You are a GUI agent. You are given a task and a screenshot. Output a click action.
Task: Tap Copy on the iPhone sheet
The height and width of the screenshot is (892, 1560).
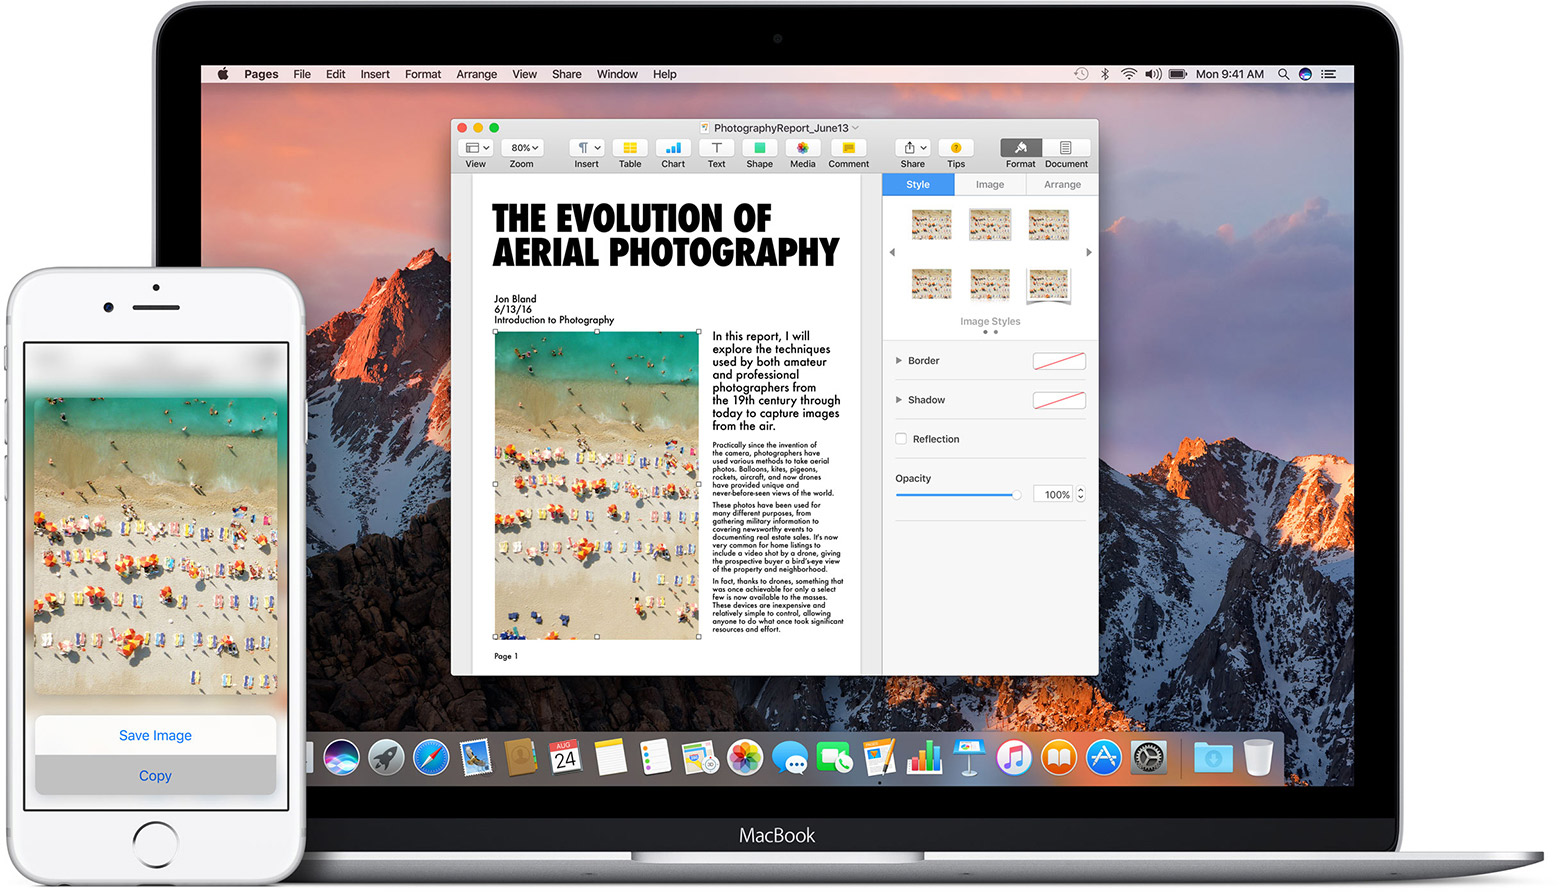(155, 775)
